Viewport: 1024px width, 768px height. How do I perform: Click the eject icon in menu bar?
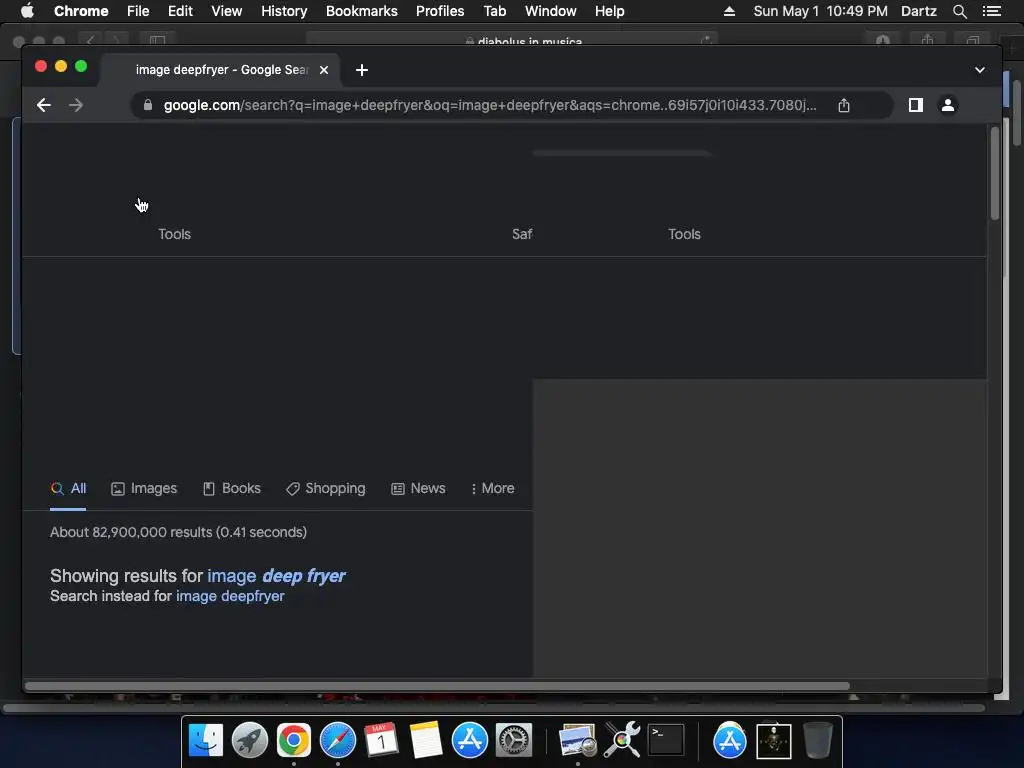click(729, 11)
